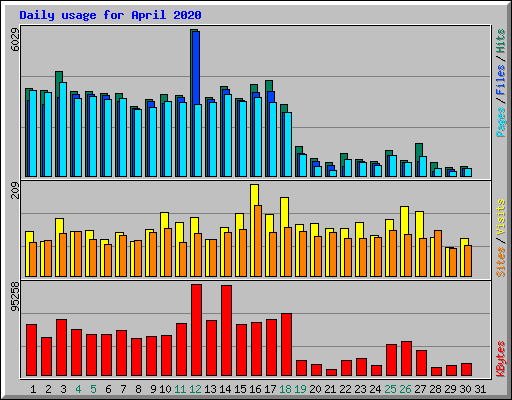512x400 pixels.
Task: Click day label 1 on the x-axis
Action: tap(33, 389)
